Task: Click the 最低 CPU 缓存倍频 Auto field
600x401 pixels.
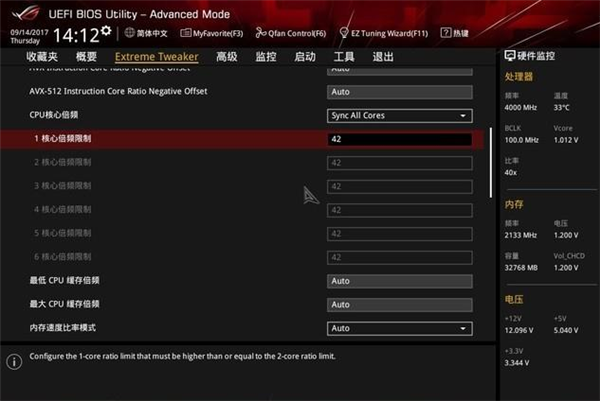Action: click(x=400, y=281)
